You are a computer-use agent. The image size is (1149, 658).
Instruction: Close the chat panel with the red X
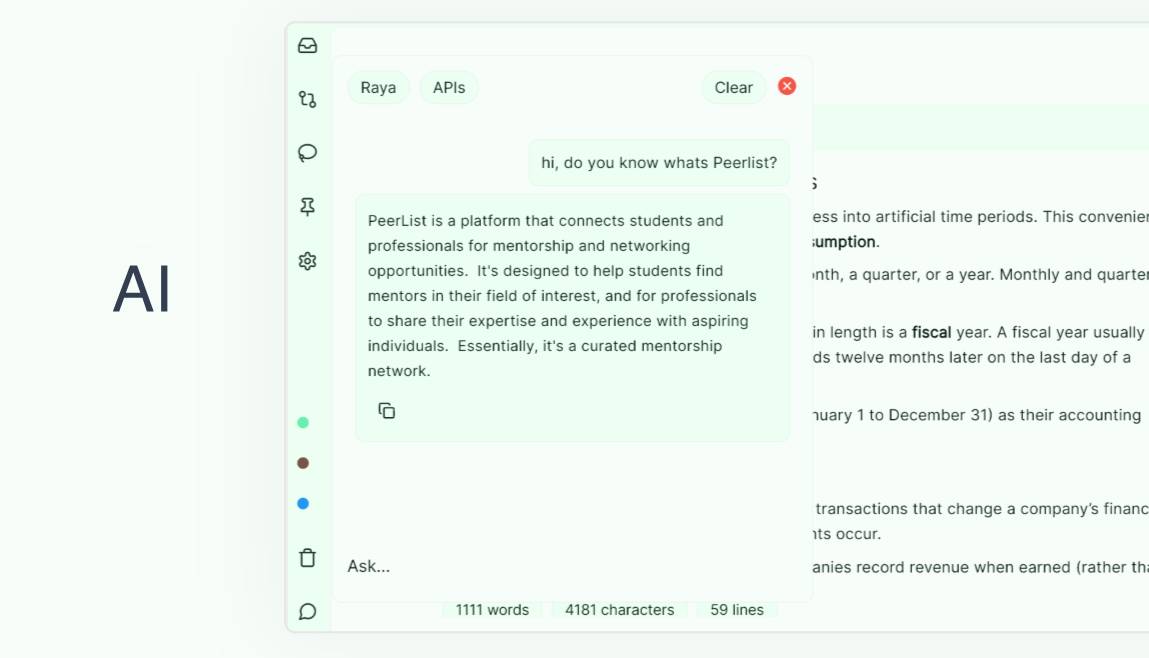click(787, 86)
